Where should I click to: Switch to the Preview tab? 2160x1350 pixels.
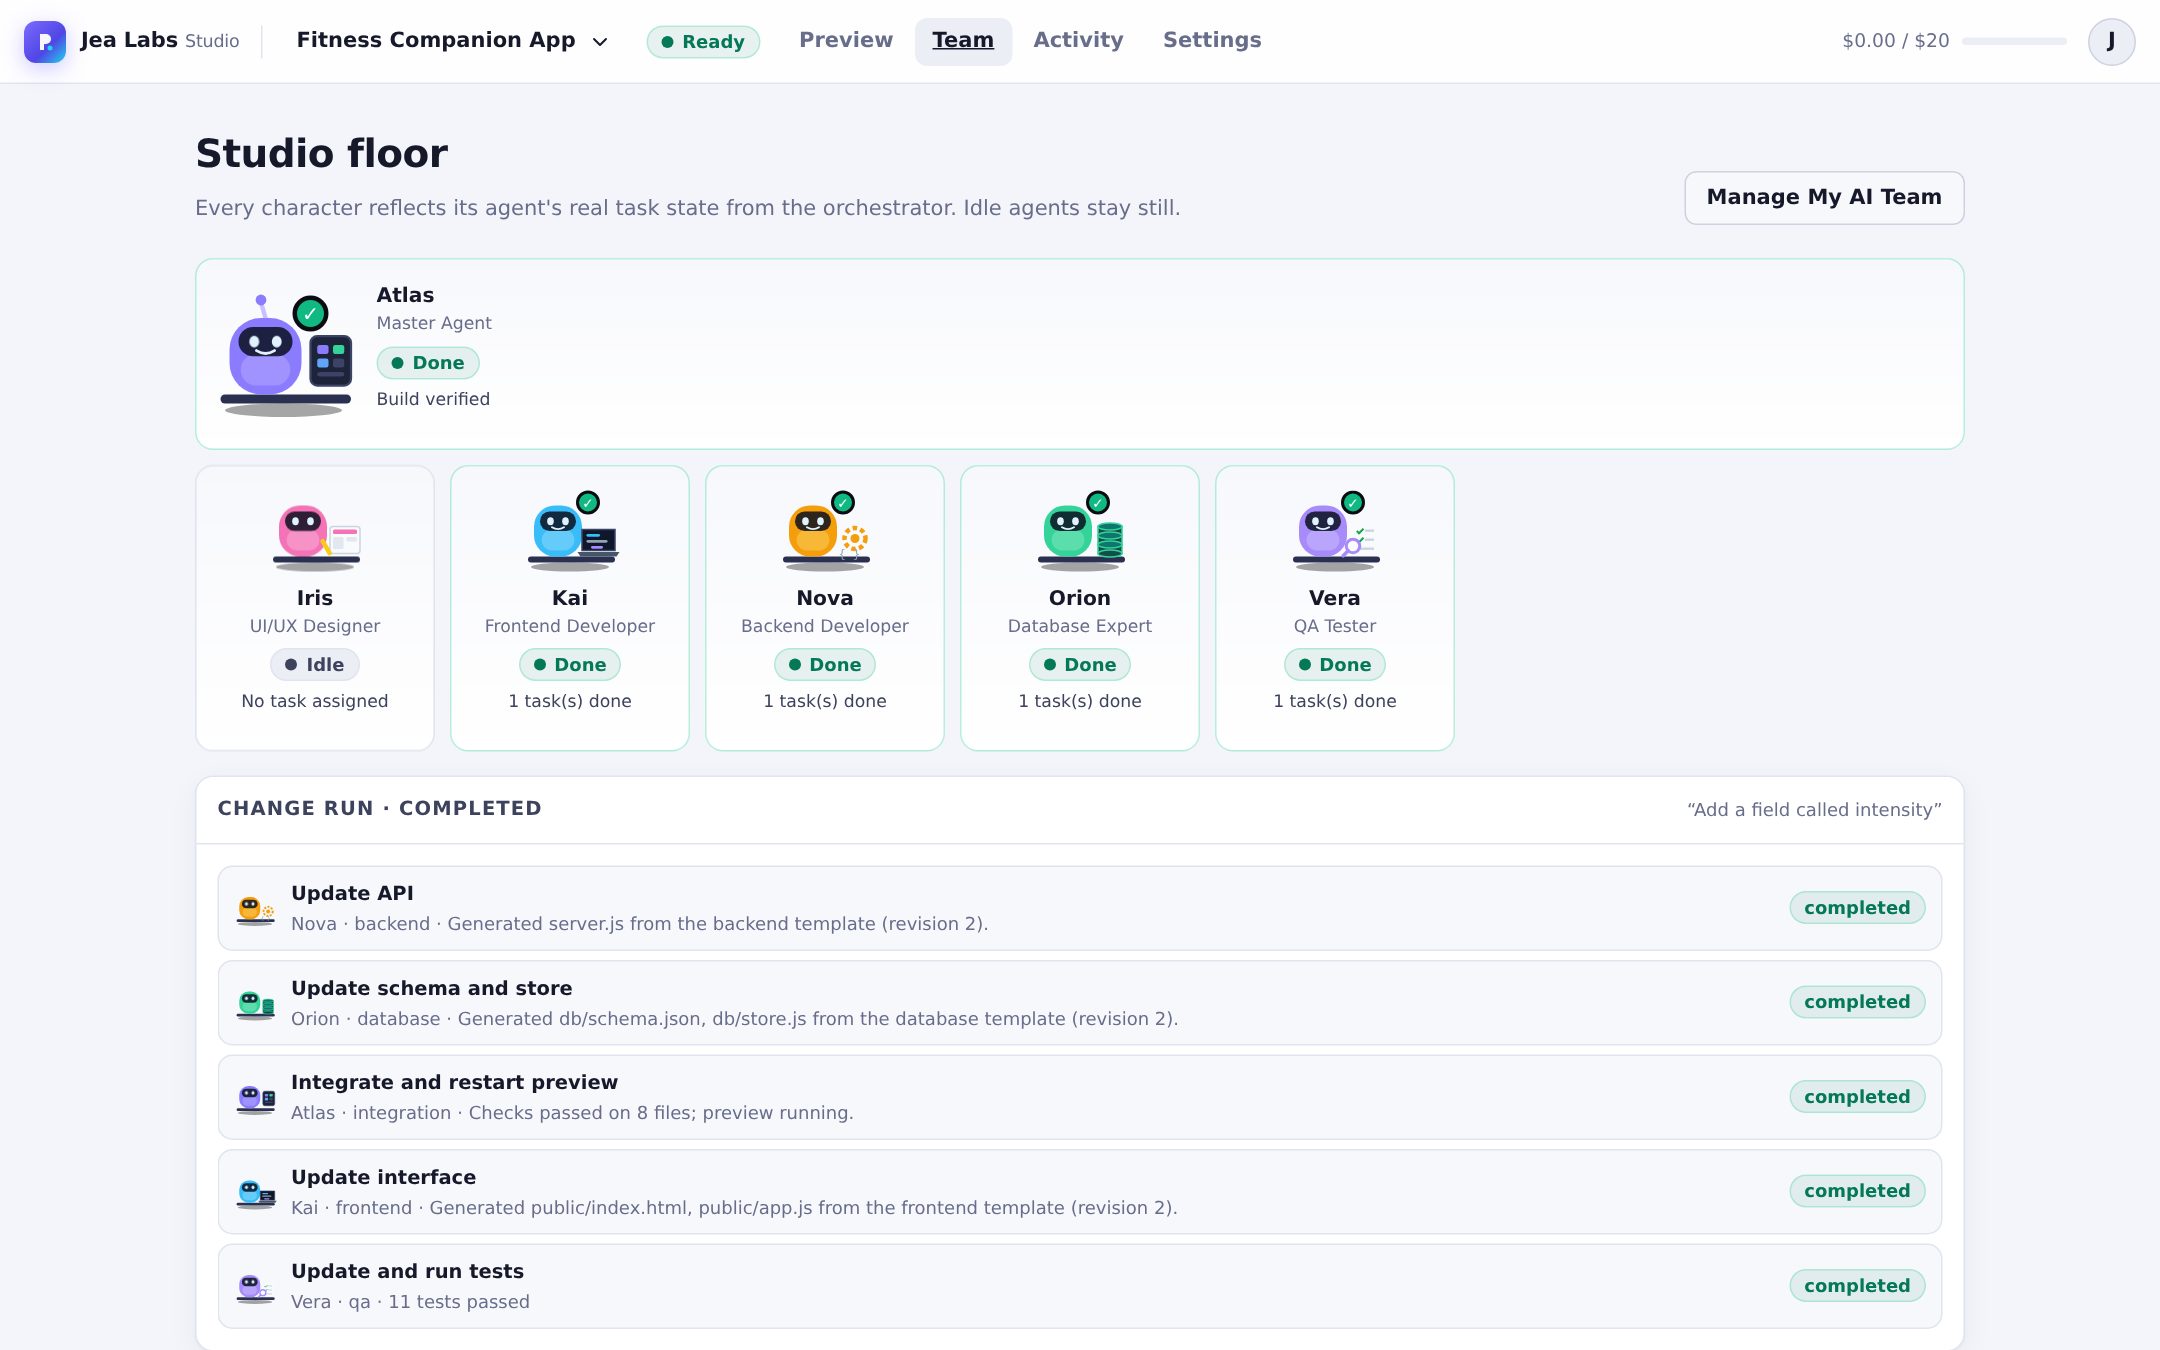click(845, 41)
